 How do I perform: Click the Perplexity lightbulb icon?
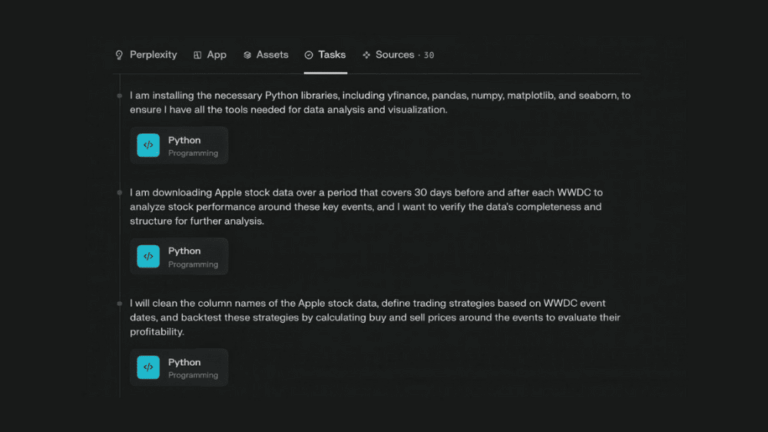point(119,55)
